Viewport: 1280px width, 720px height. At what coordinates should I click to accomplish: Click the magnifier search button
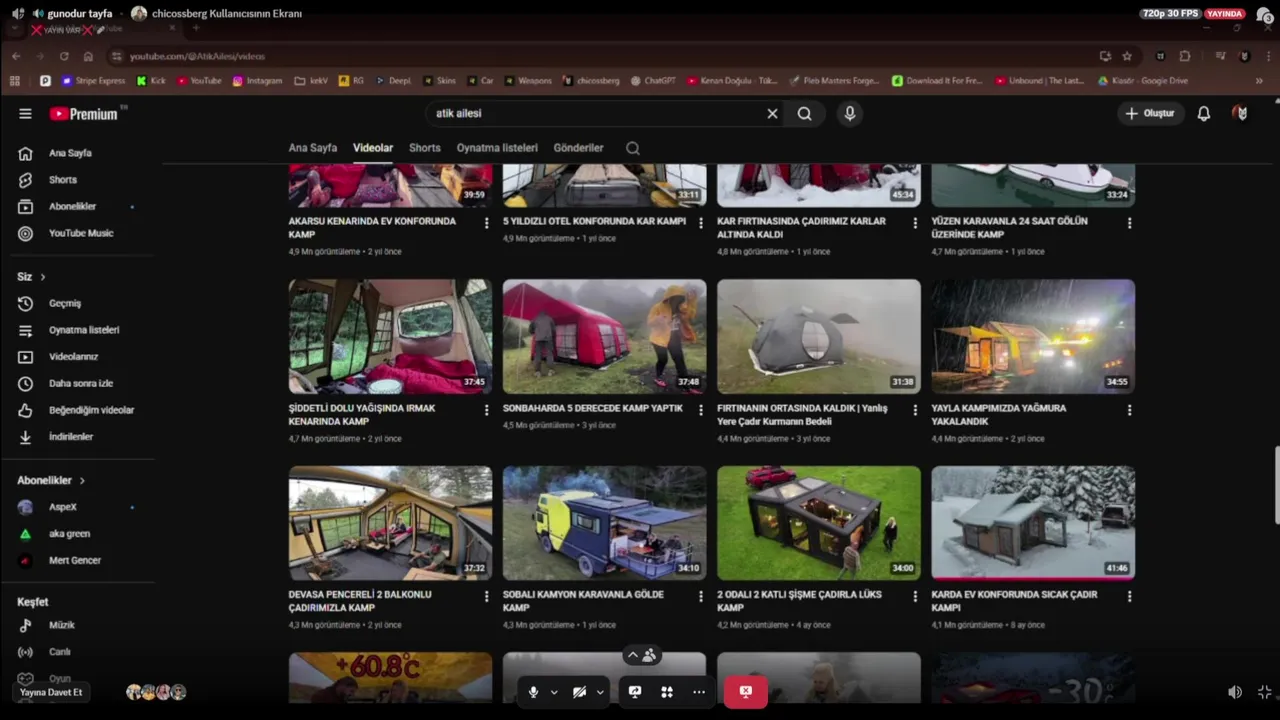pos(804,114)
